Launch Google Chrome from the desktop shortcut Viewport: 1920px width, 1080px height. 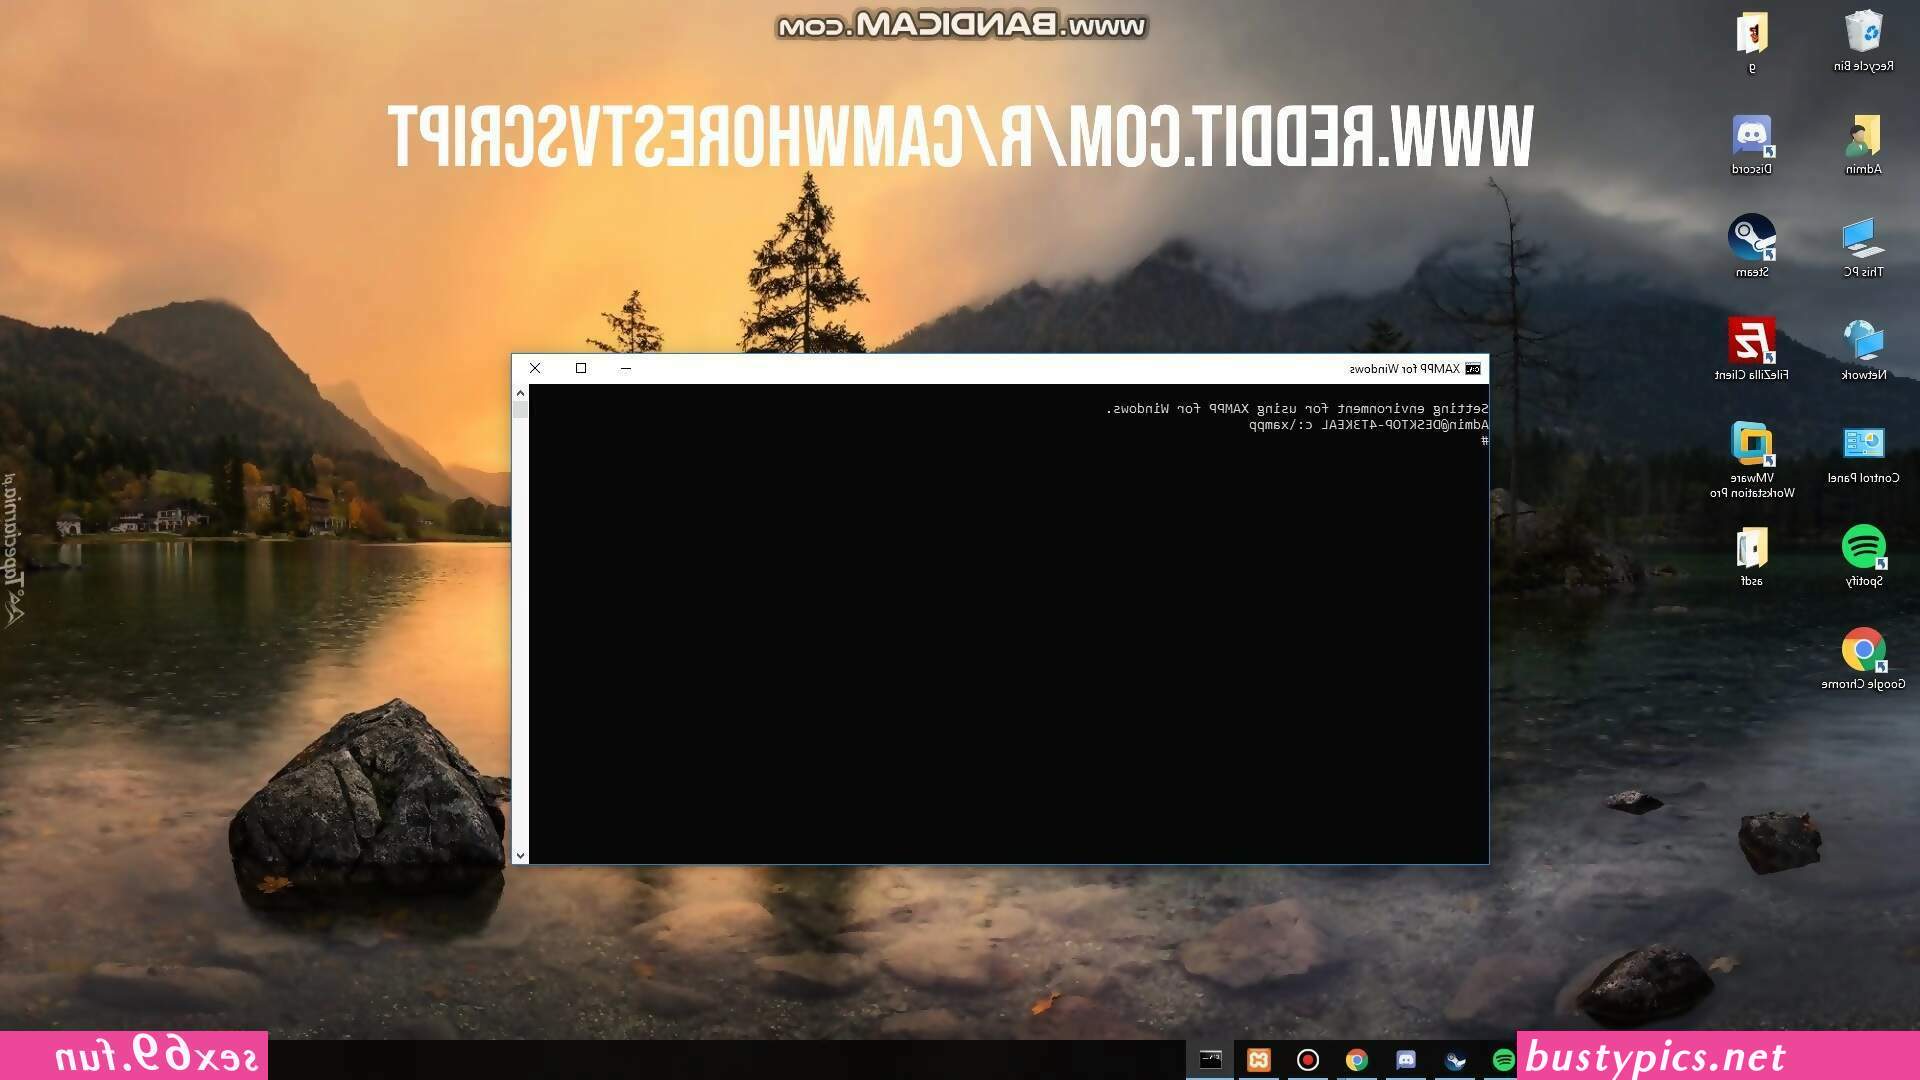tap(1863, 659)
